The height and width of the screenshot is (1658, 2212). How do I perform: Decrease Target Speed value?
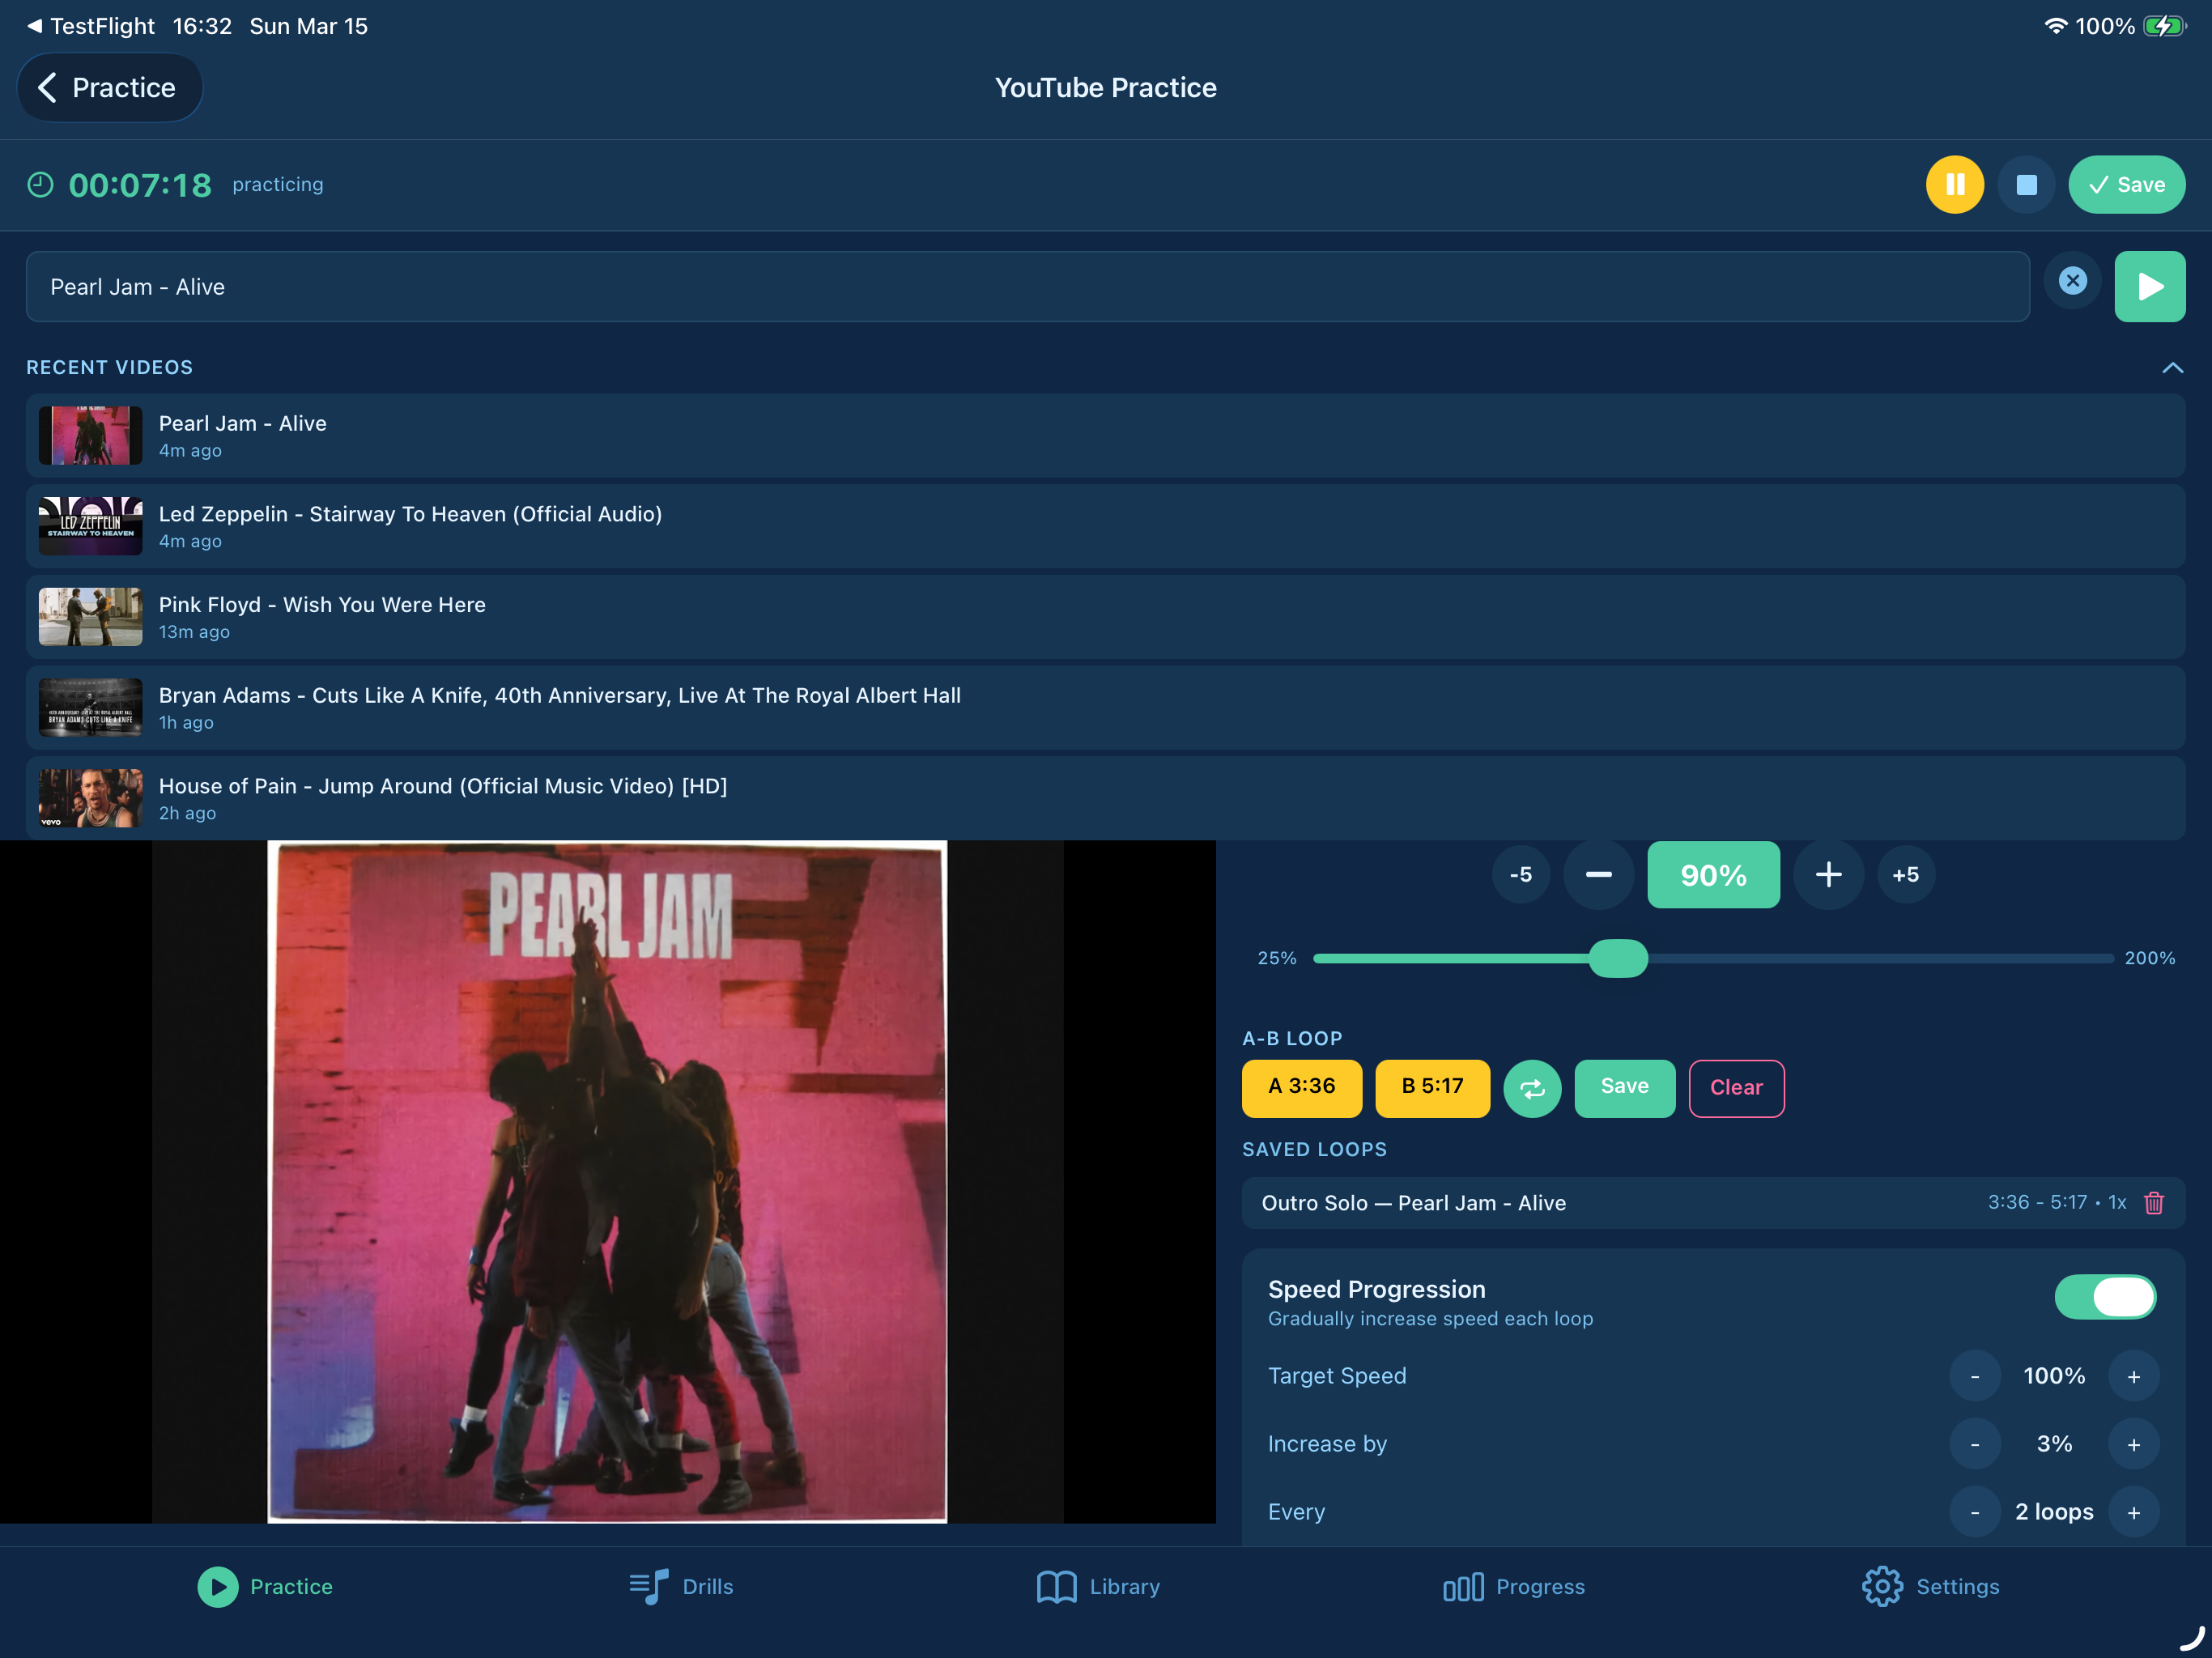click(1974, 1377)
